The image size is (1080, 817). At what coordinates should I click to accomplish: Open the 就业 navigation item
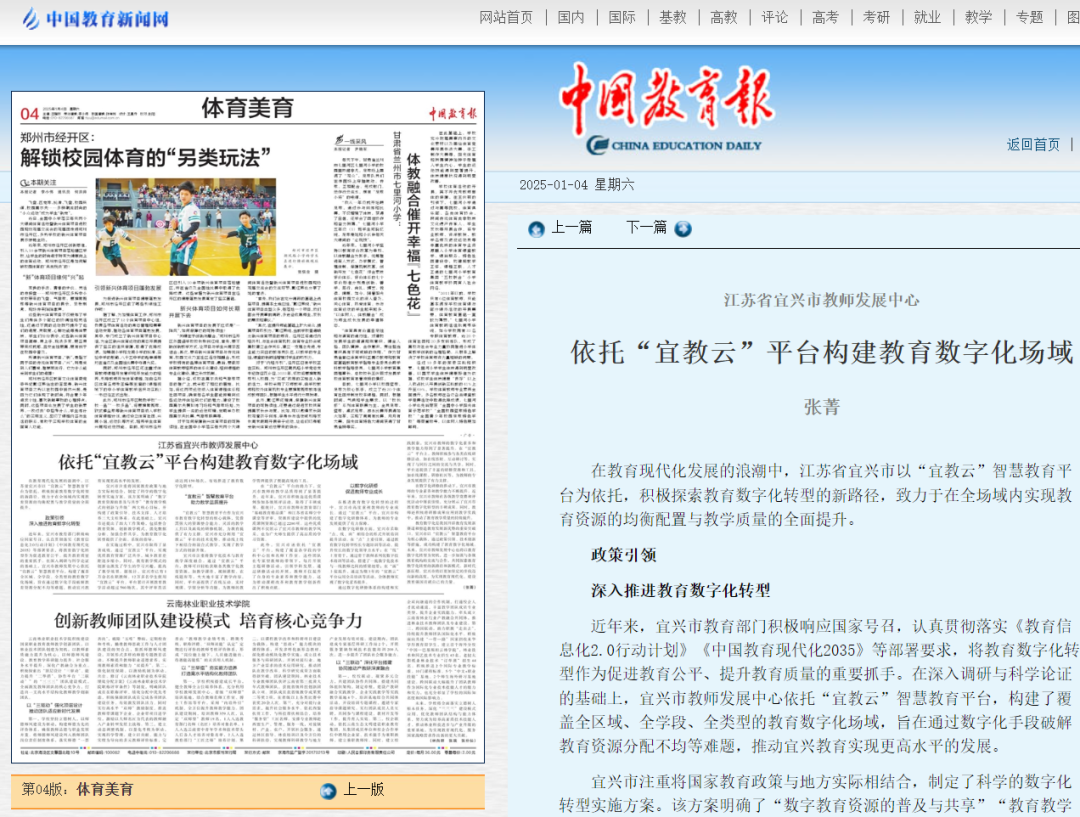tap(927, 17)
